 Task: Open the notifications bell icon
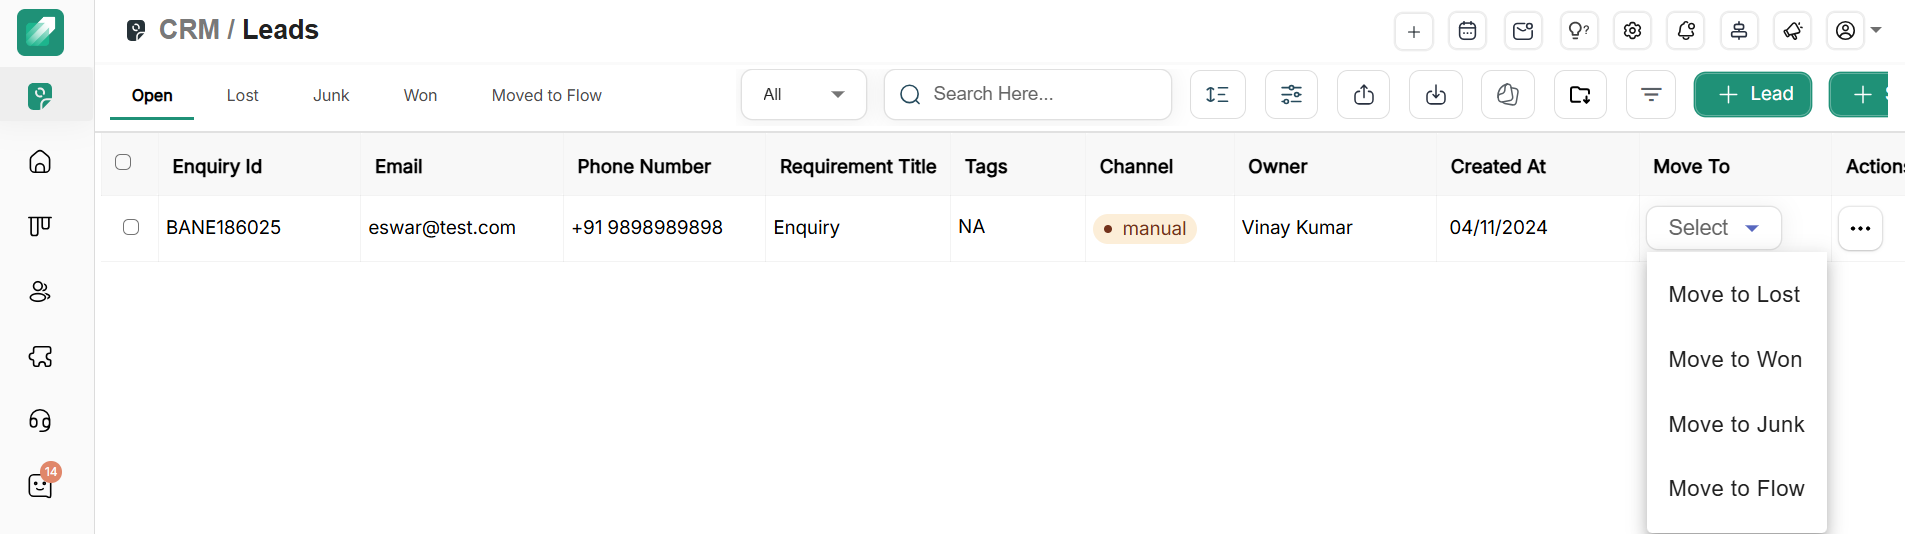point(1686,31)
